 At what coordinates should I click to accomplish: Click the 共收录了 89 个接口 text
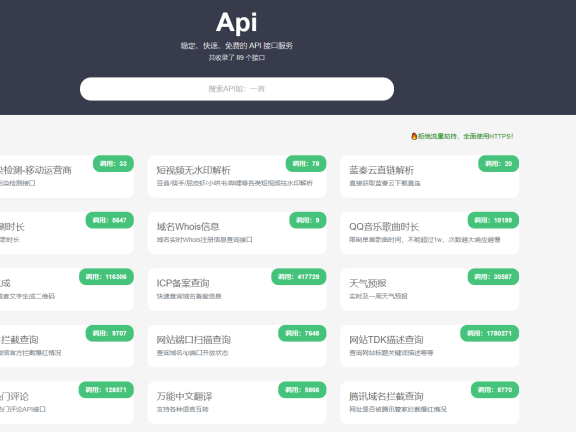237,58
